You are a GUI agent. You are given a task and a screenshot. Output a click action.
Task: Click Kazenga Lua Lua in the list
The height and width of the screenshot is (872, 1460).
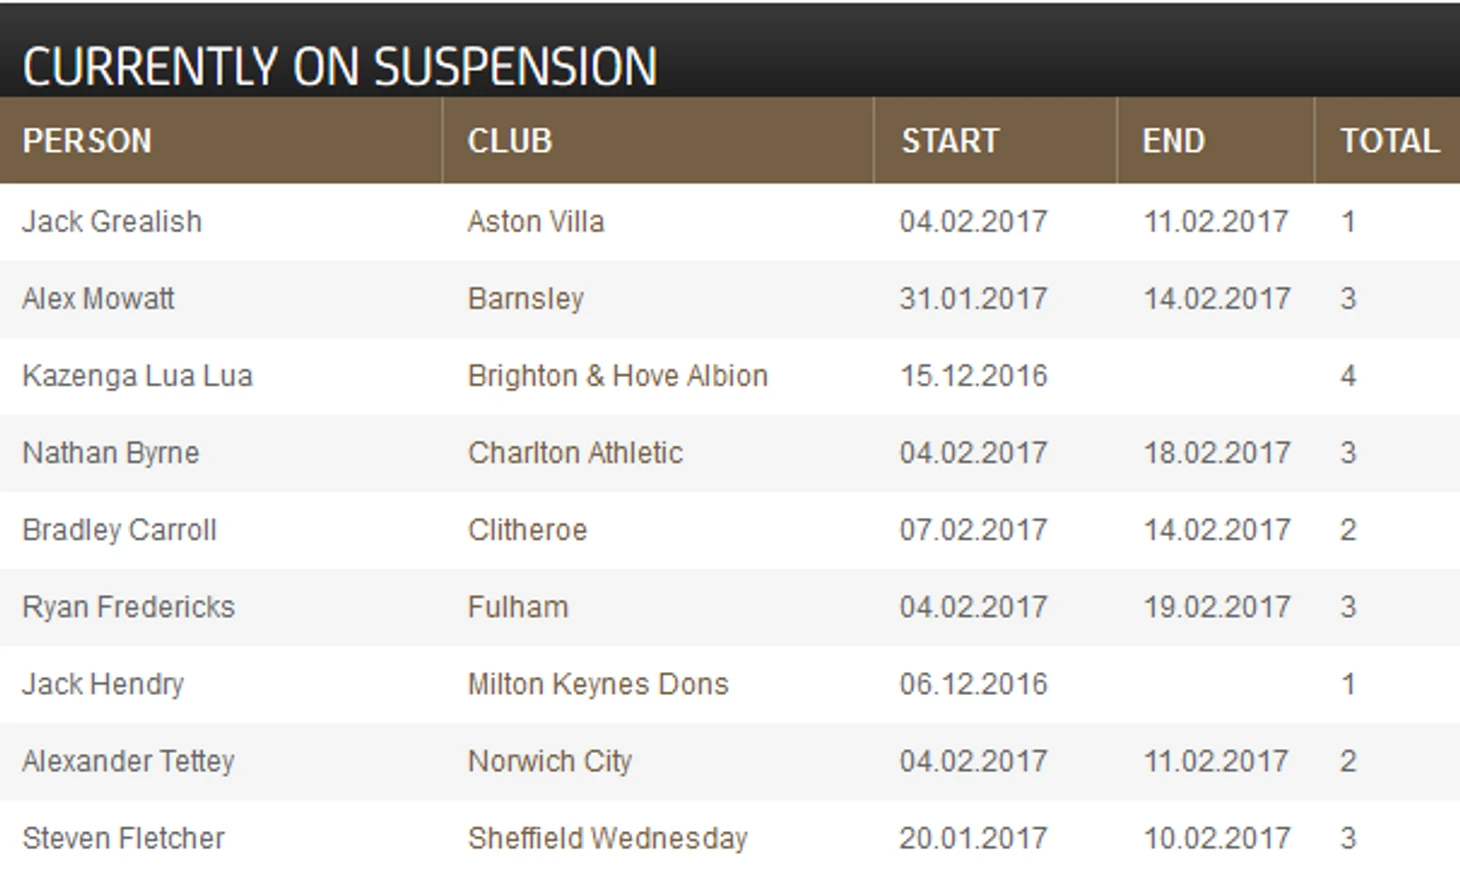click(137, 375)
